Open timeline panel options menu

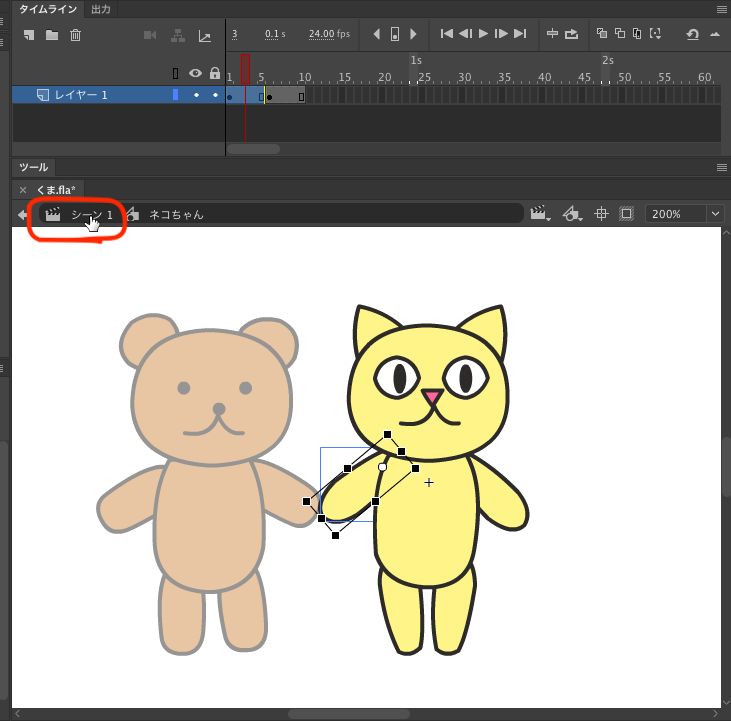pos(721,9)
